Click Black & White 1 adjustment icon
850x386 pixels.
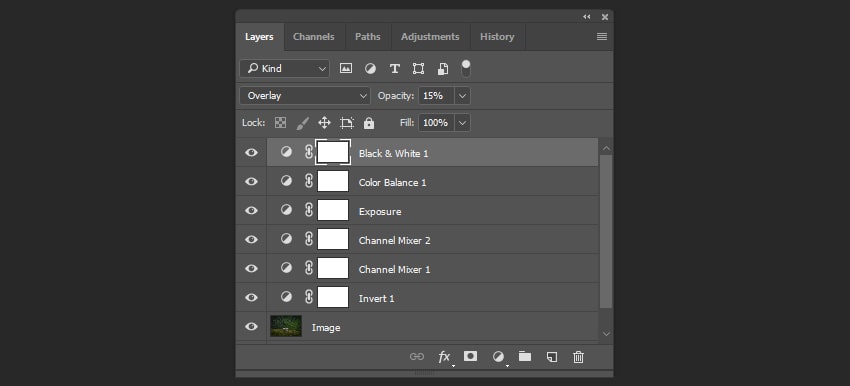[x=286, y=152]
